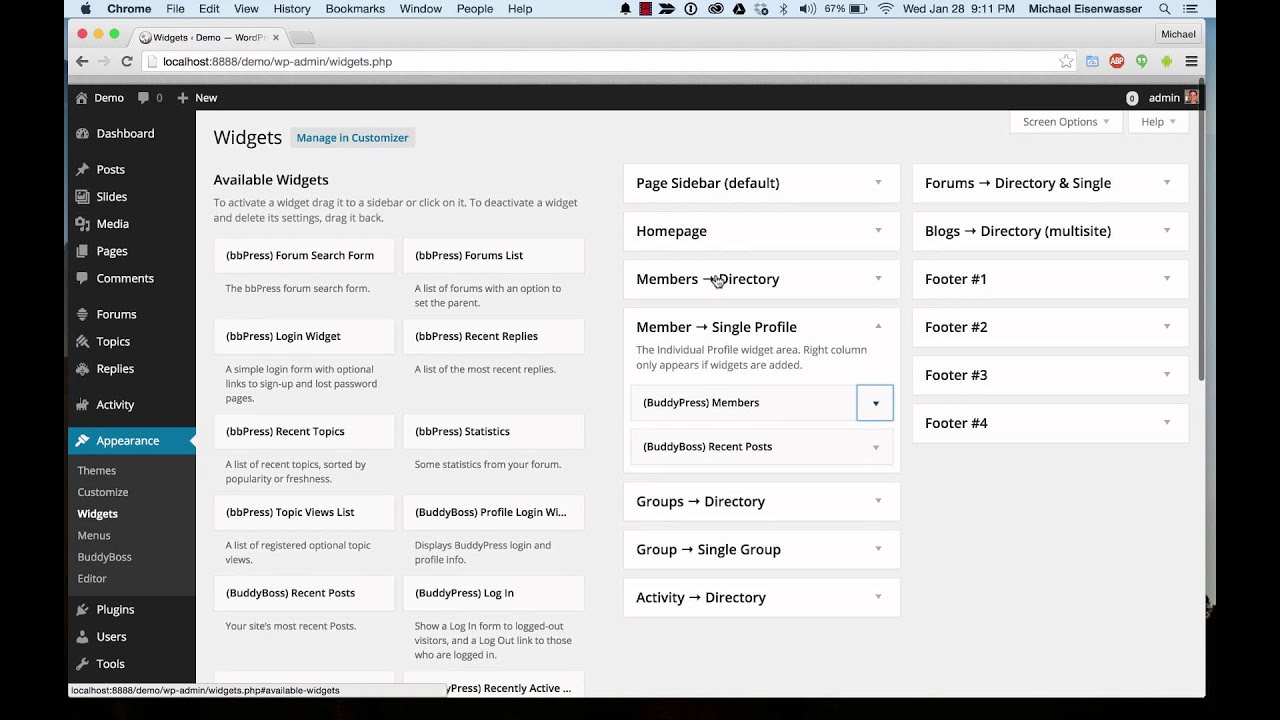Click the browser back arrow
Viewport: 1280px width, 720px height.
(82, 61)
